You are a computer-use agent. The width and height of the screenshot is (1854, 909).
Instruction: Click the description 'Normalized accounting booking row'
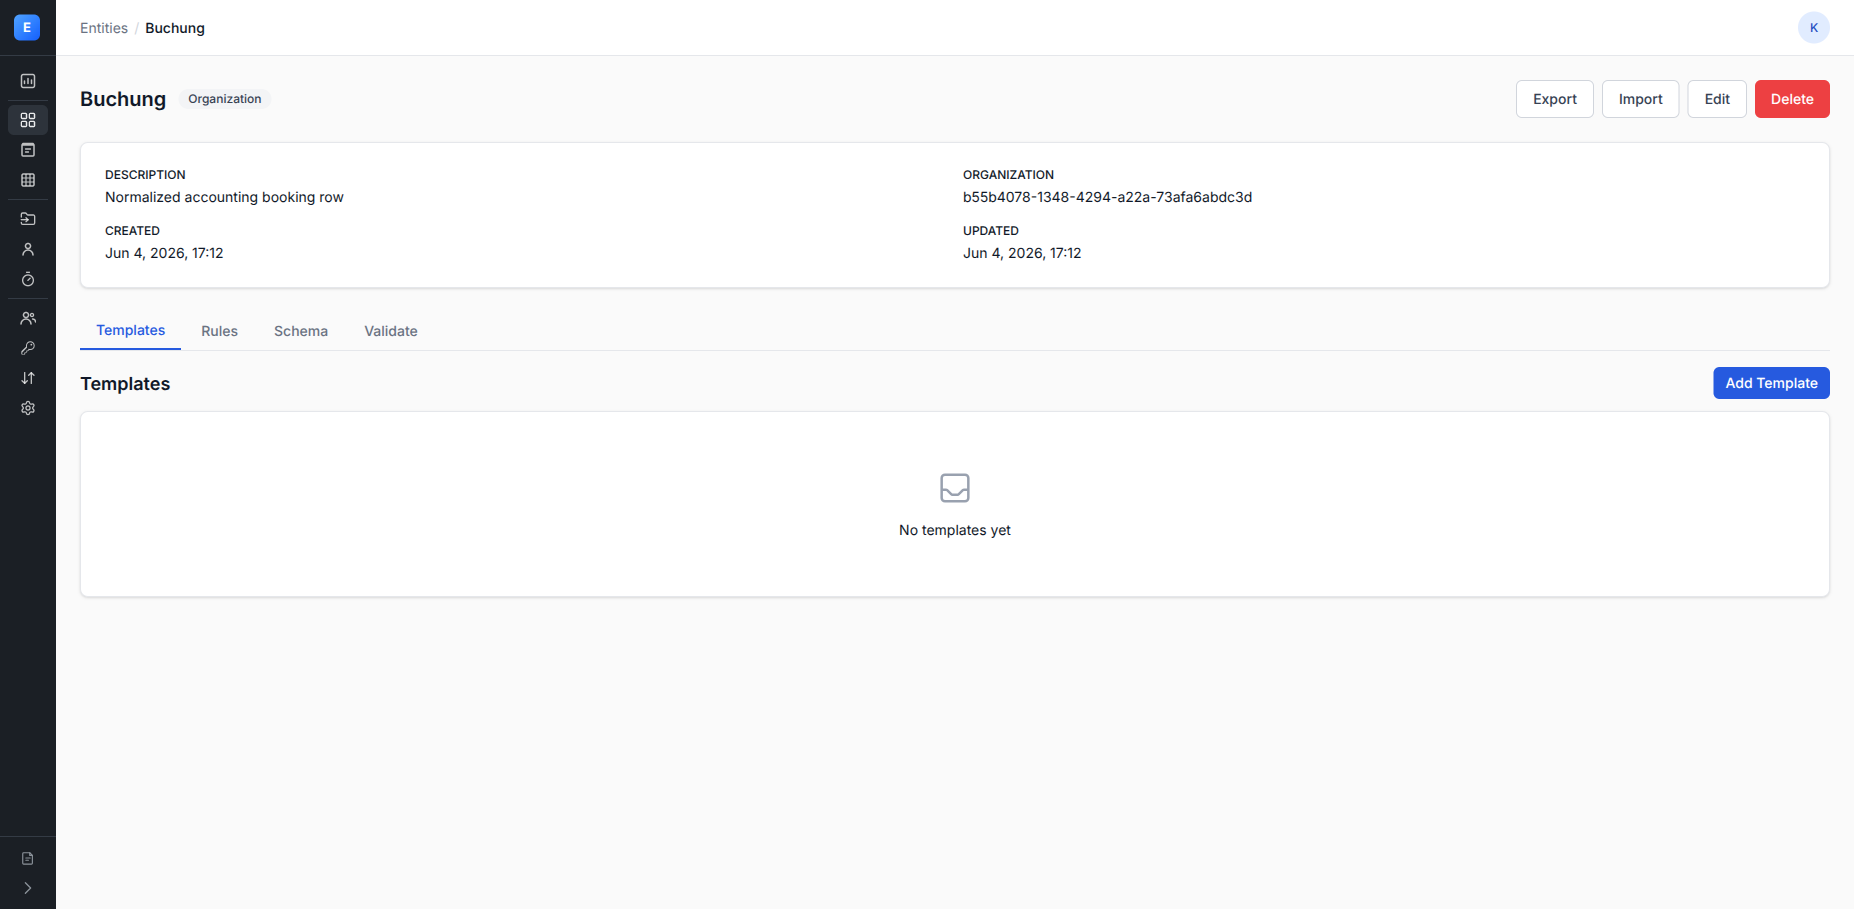pos(224,197)
